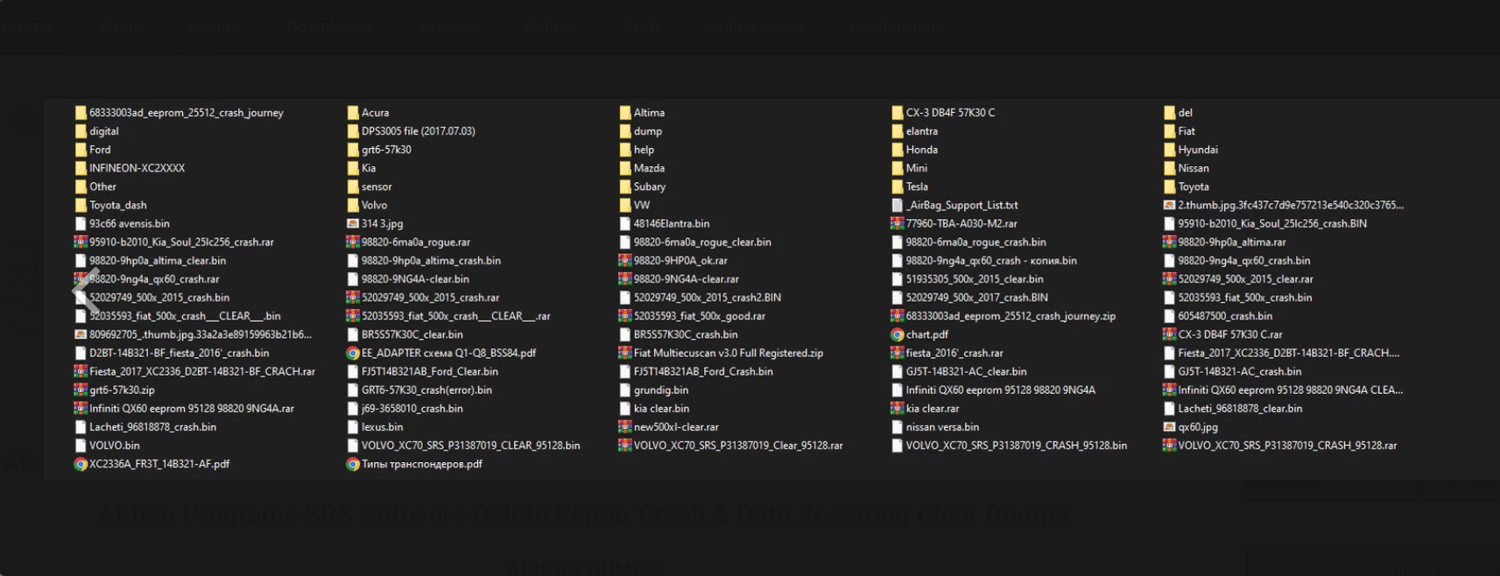
Task: Select folder name 68333003ad_eeprom_25512_crash_journey
Action: coord(186,113)
